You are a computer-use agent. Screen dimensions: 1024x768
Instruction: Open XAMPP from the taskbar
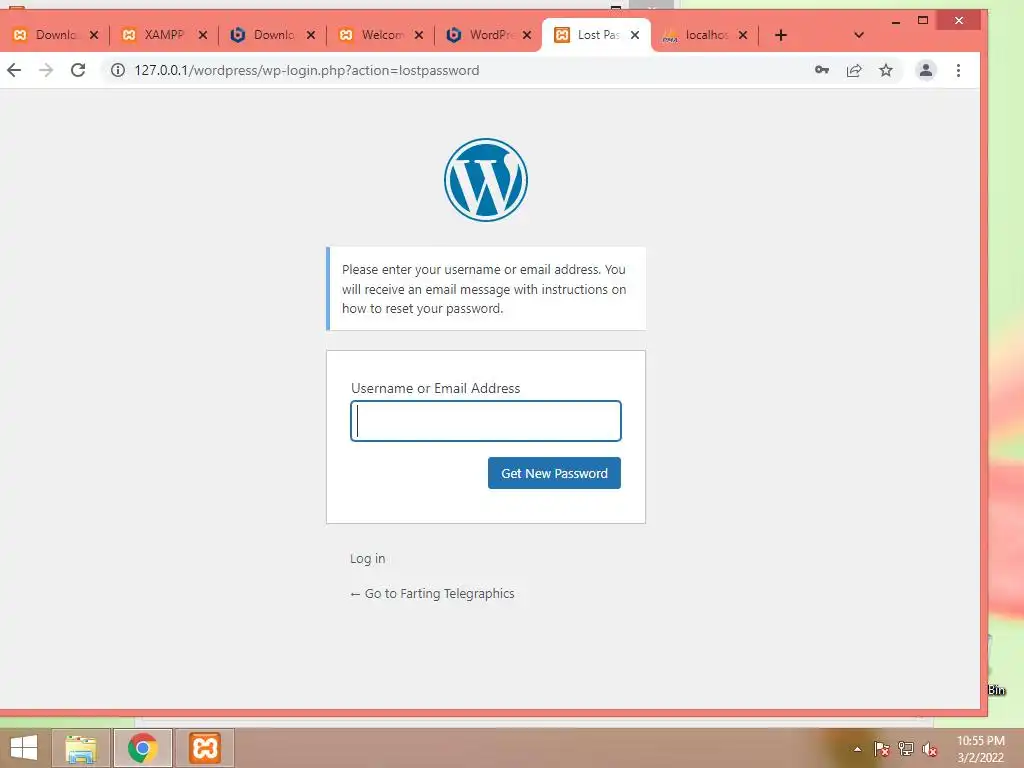click(204, 748)
